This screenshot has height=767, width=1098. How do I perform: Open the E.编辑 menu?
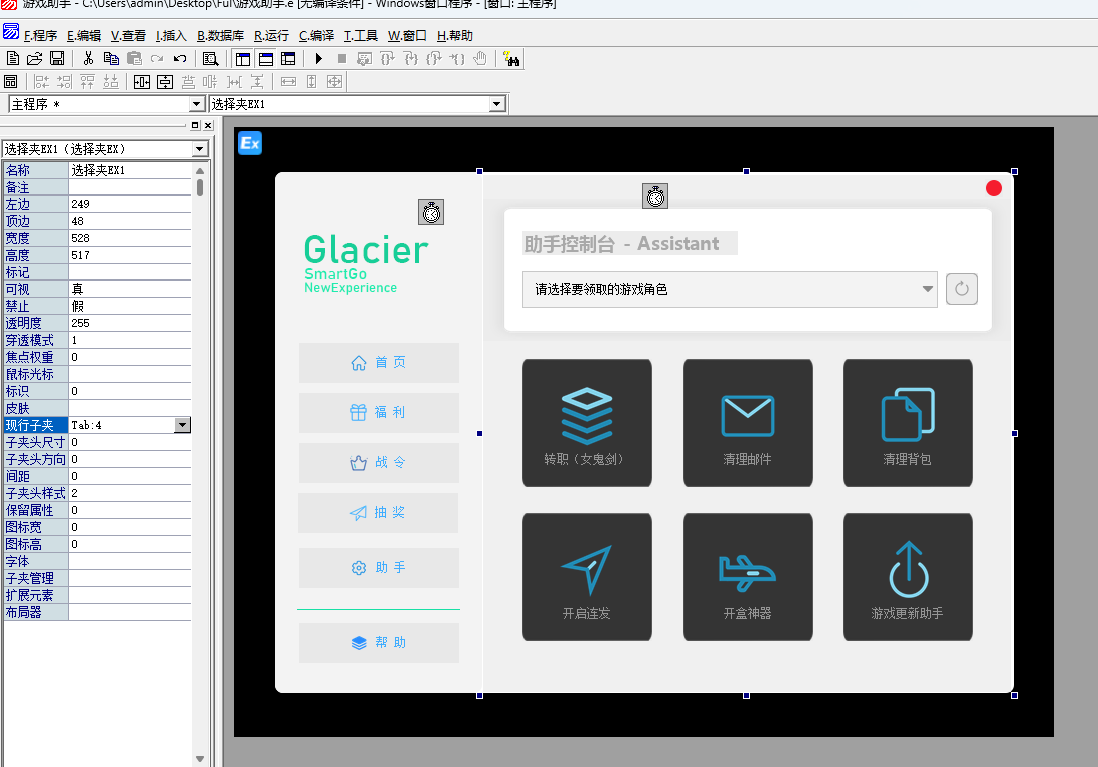84,36
